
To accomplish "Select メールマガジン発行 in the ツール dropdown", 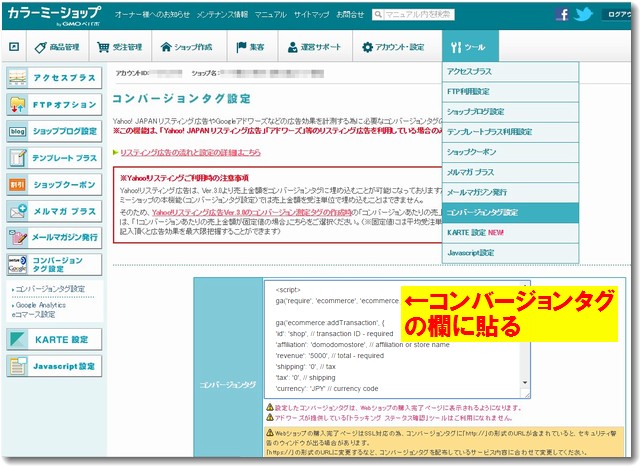I will [510, 192].
